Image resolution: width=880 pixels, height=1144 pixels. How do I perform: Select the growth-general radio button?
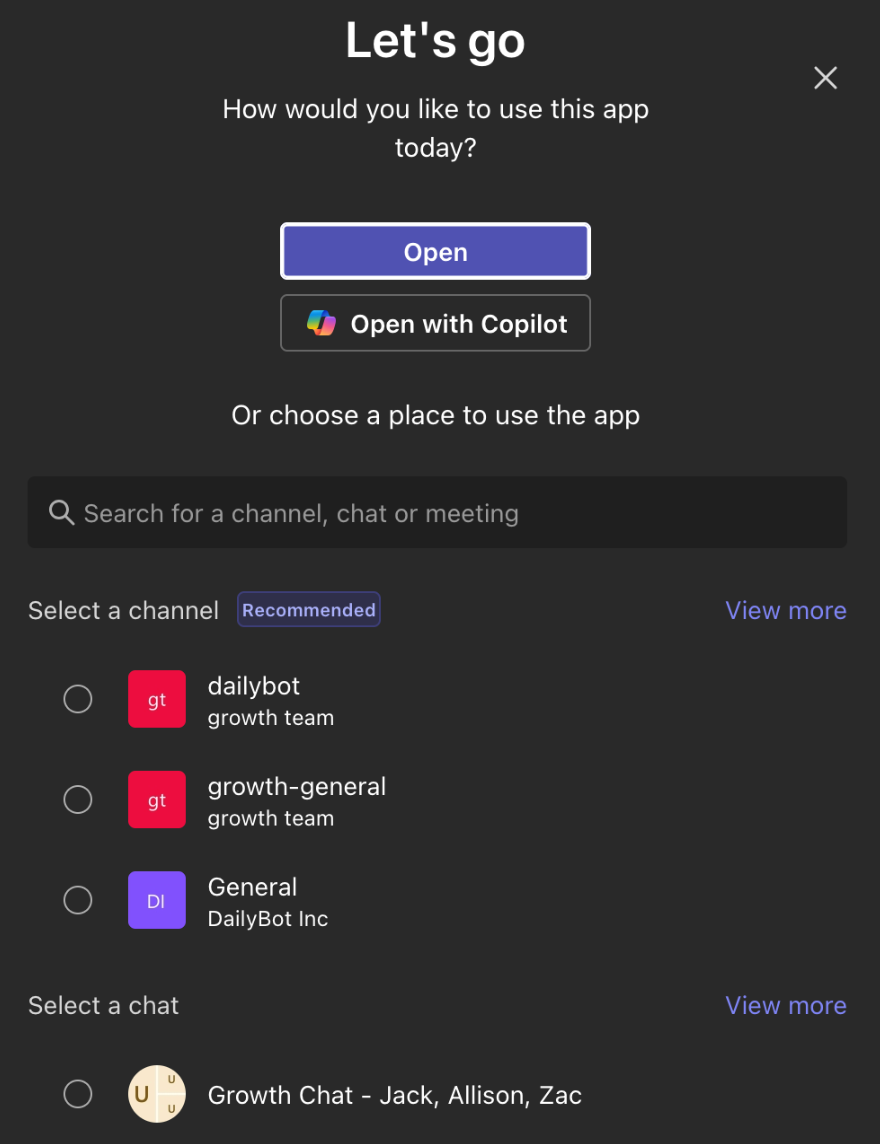(x=78, y=800)
